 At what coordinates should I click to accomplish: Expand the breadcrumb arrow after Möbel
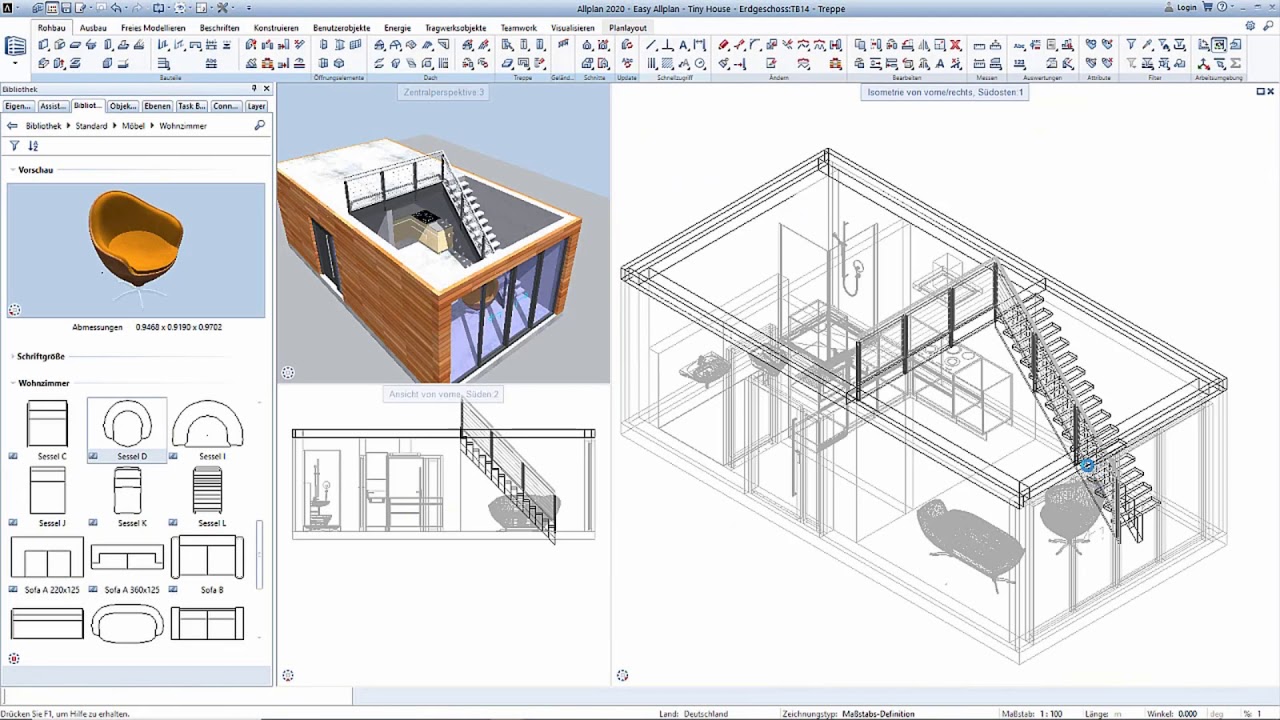coord(153,126)
